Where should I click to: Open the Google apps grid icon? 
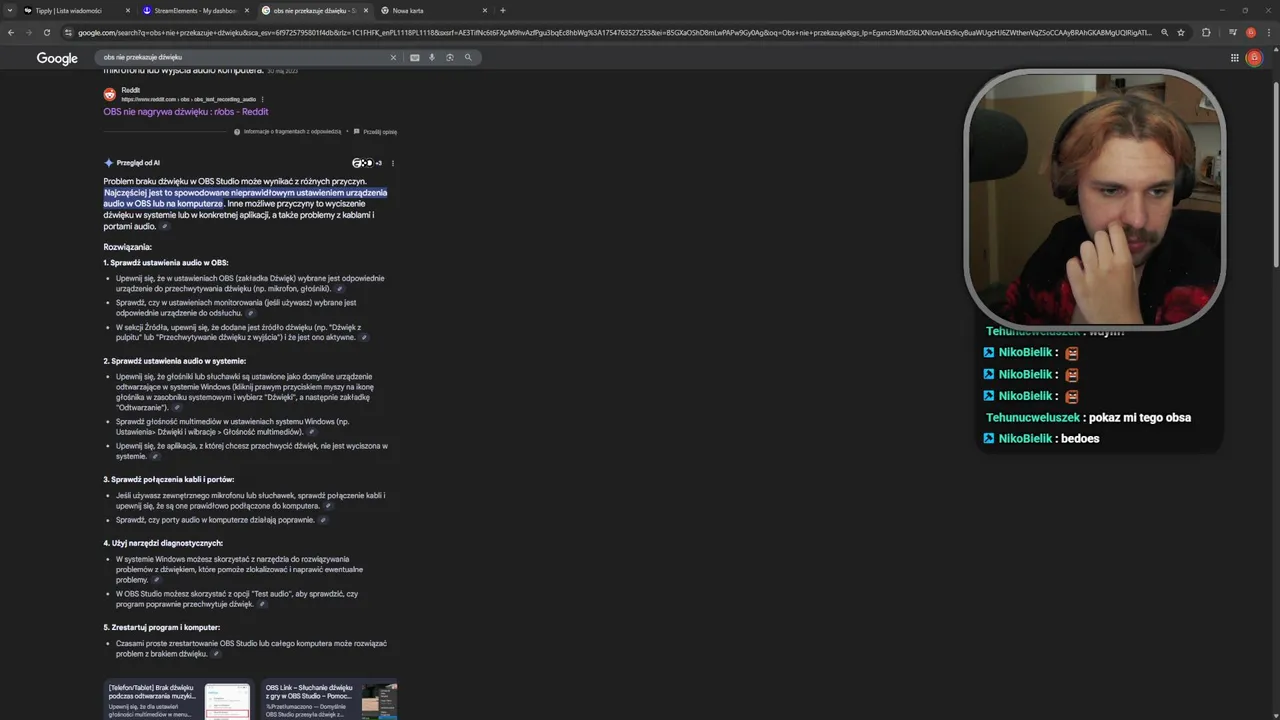point(1235,58)
